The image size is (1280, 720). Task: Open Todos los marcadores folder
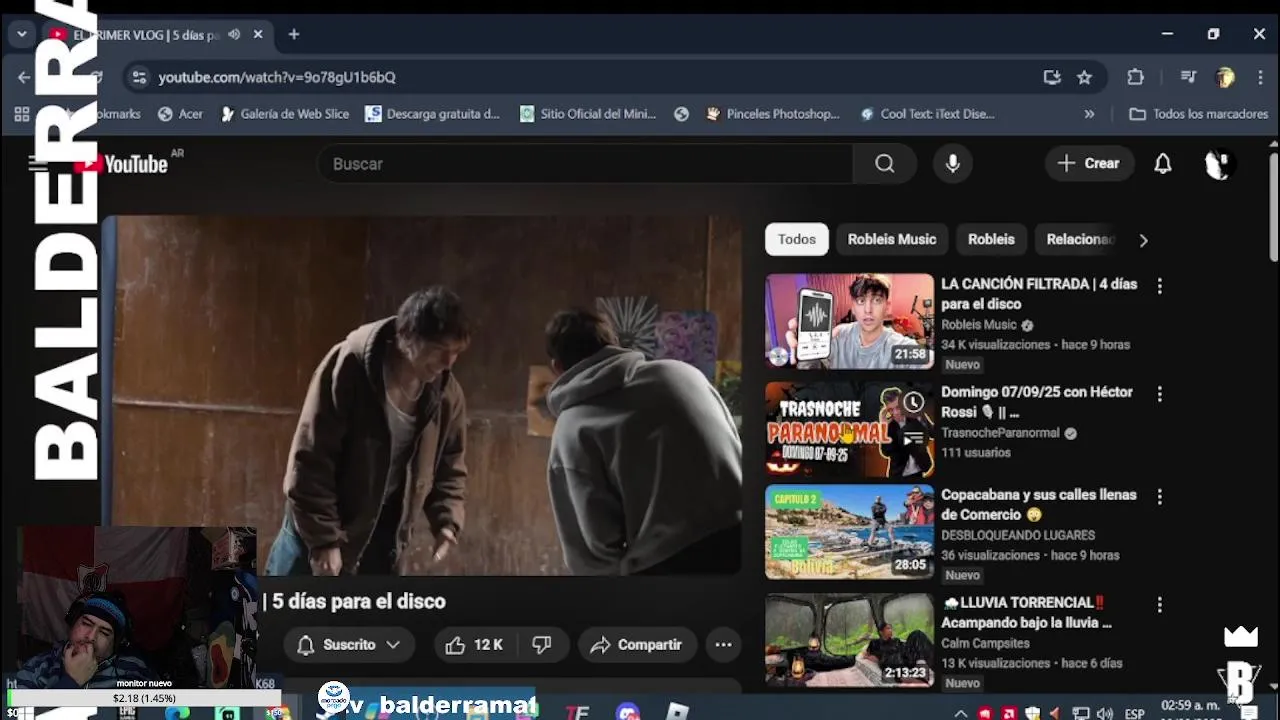[x=1198, y=114]
